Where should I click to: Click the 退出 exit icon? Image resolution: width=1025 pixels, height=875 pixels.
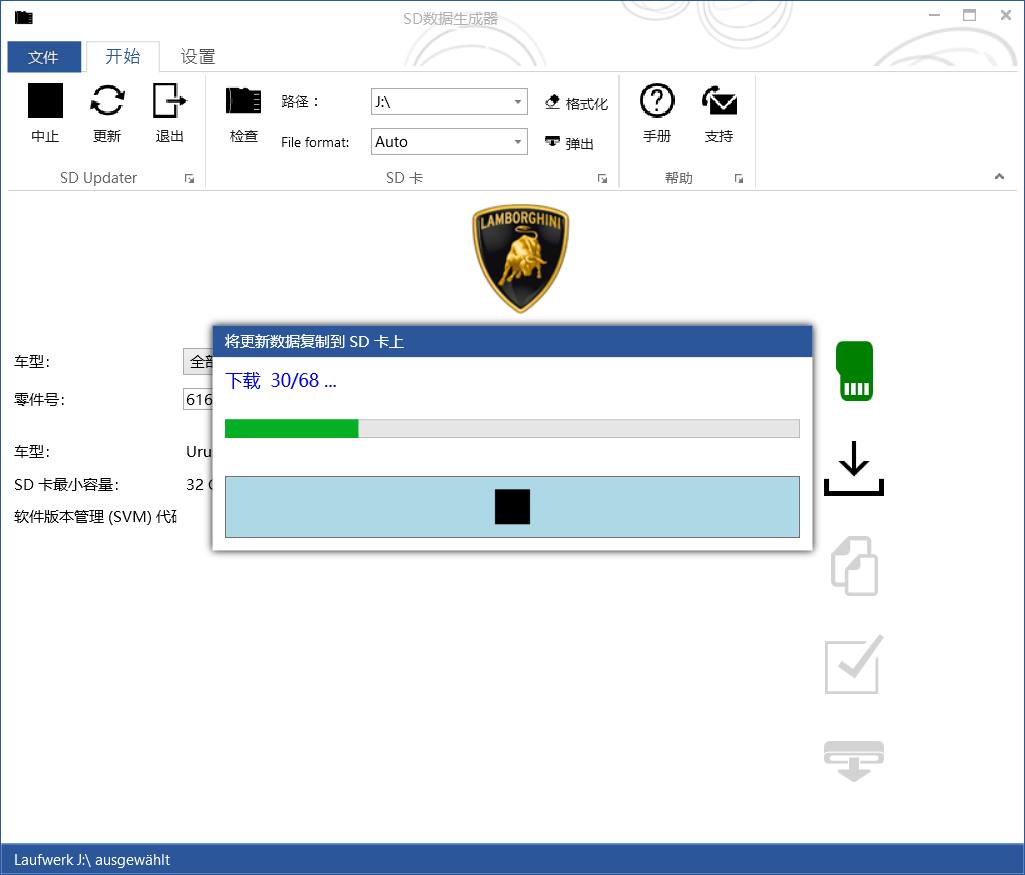tap(169, 101)
